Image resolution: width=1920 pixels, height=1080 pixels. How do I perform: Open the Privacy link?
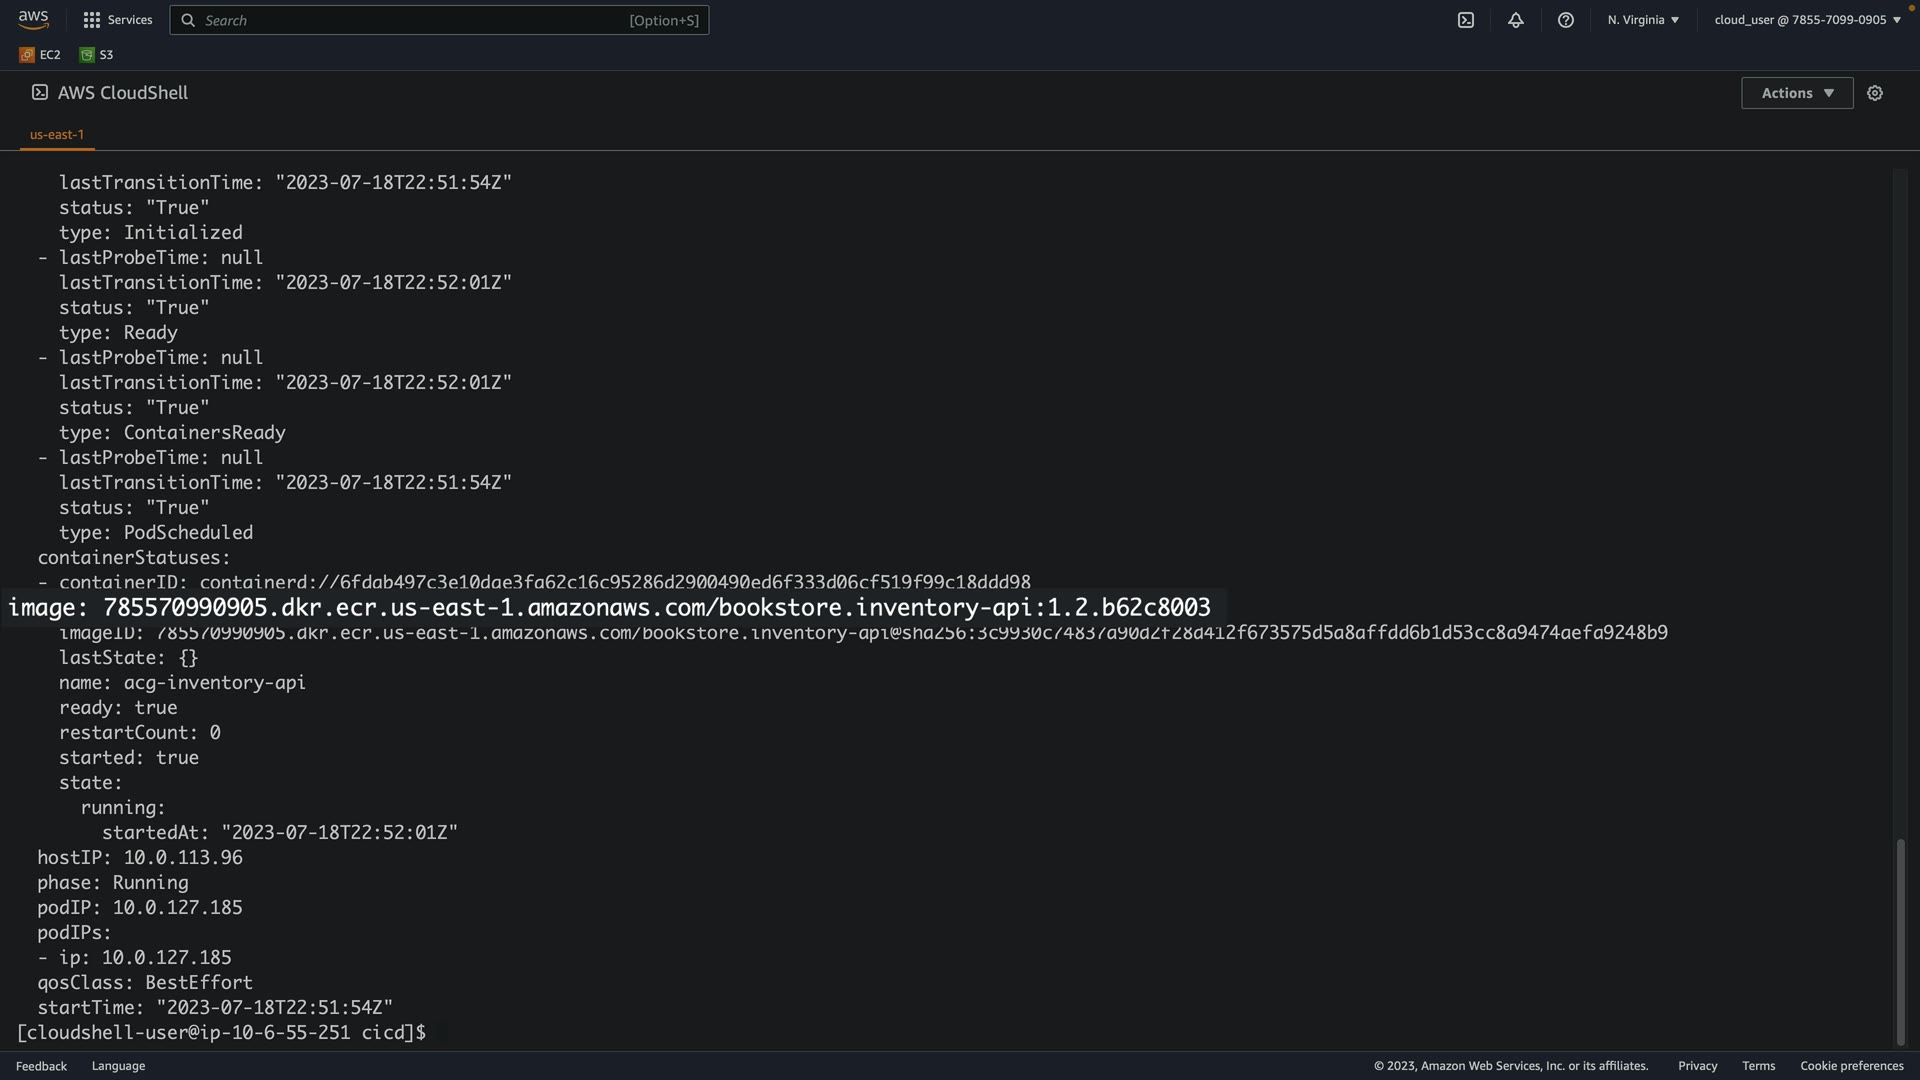[1697, 1066]
